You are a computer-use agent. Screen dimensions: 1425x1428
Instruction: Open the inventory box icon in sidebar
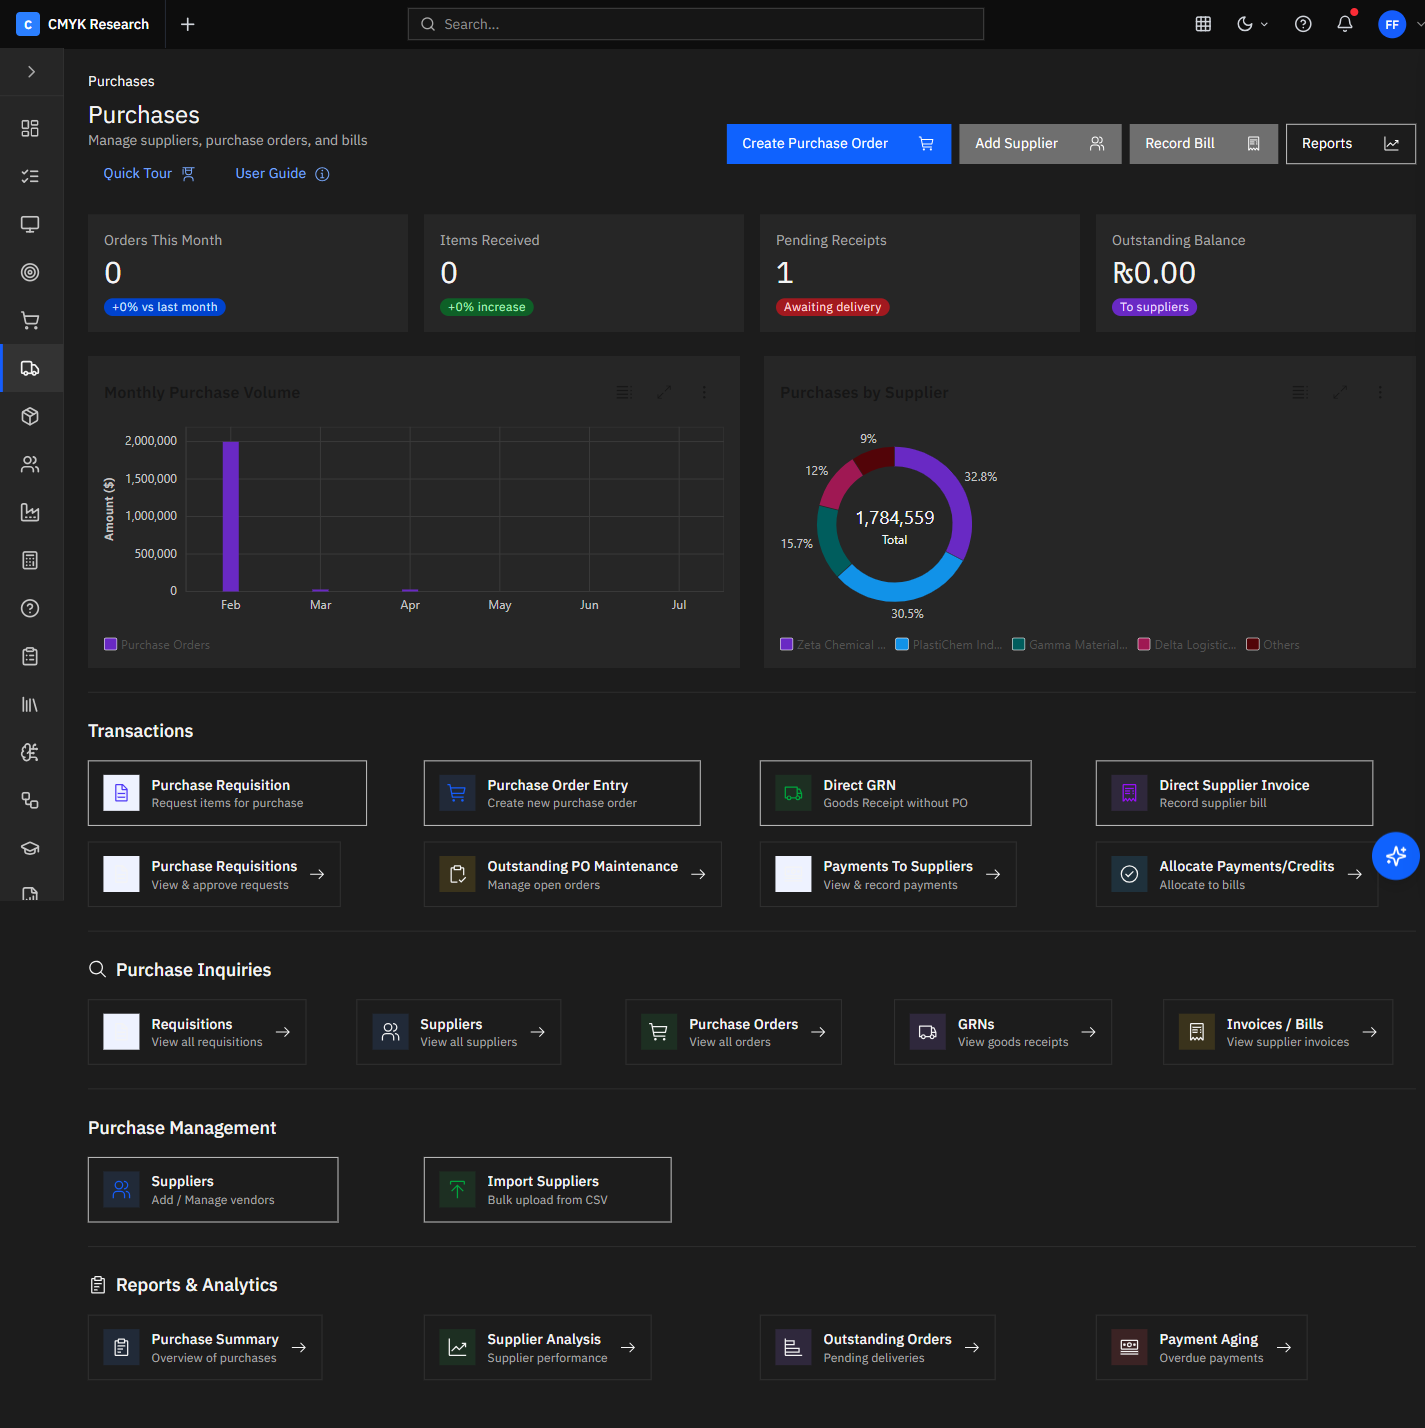pos(30,416)
